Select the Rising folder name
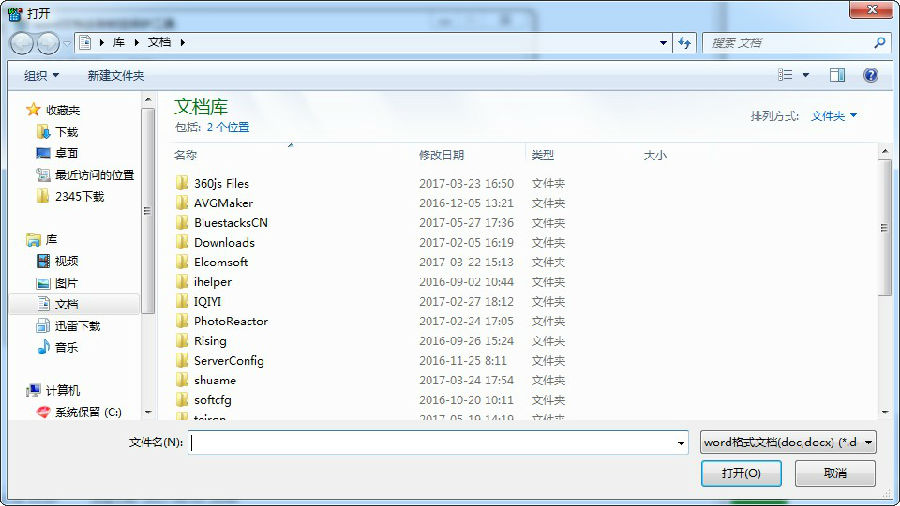 point(210,341)
